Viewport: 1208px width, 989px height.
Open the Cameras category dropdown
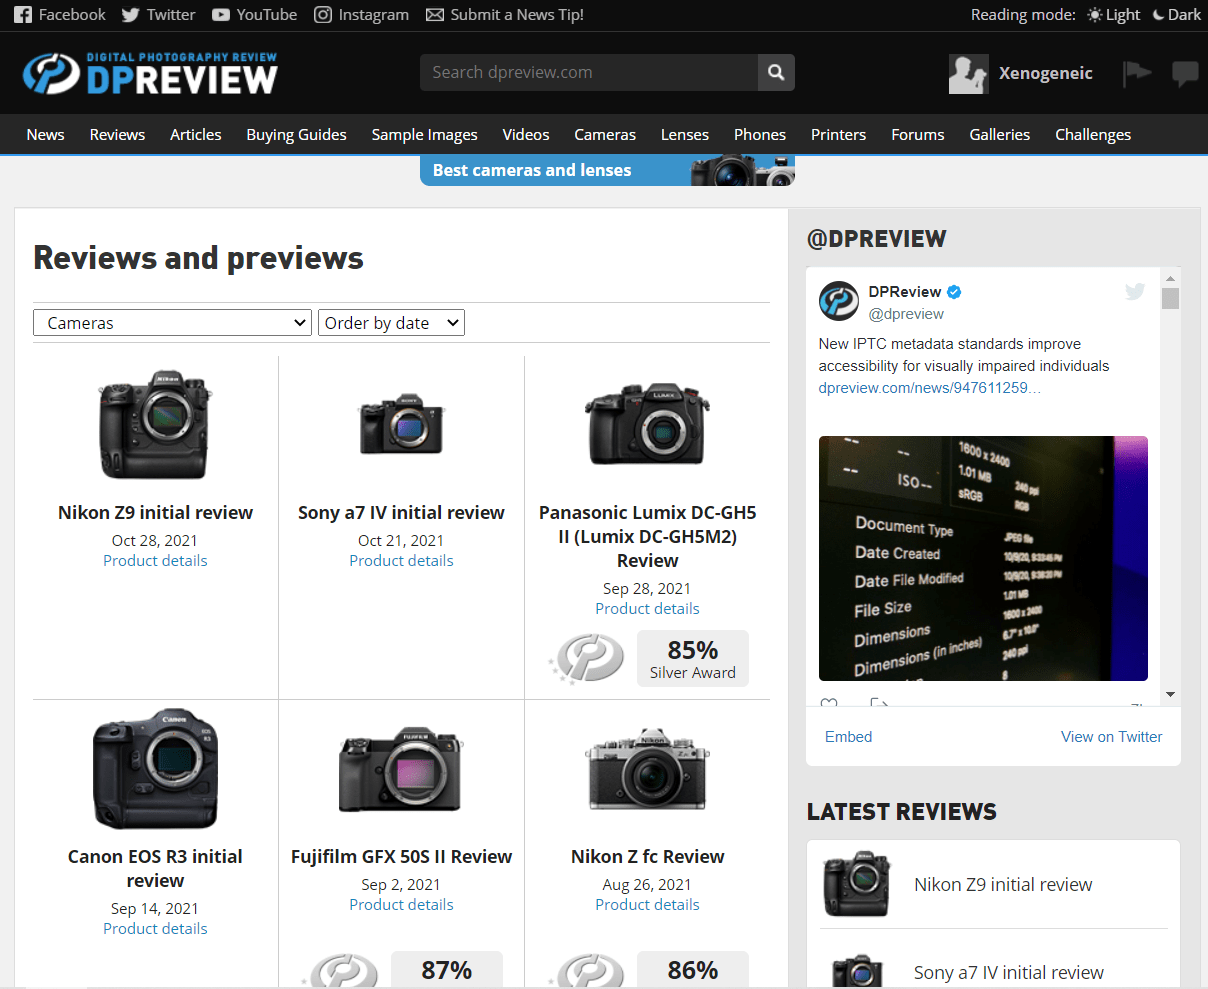point(173,323)
